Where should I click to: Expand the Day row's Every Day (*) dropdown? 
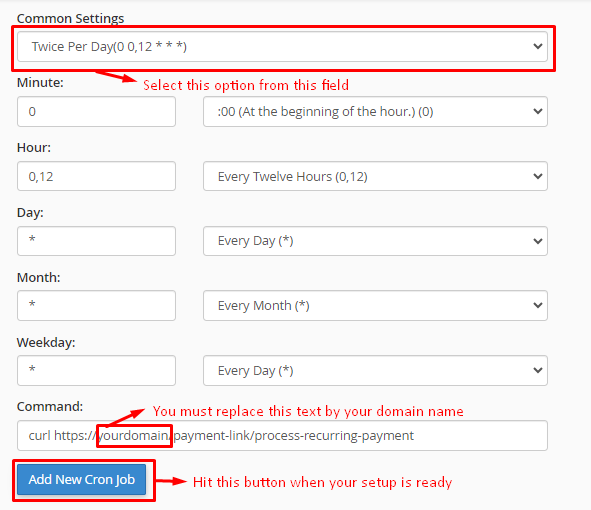click(x=375, y=241)
